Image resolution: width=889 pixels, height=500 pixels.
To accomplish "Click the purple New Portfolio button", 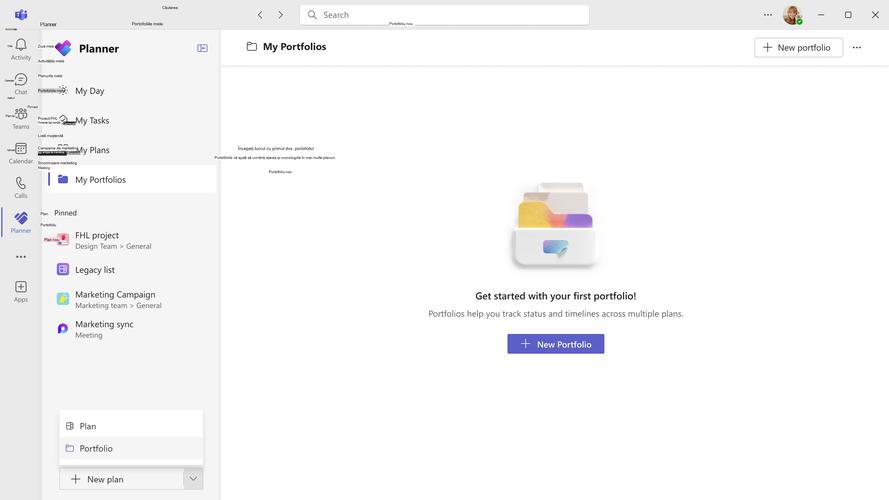I will click(x=555, y=344).
